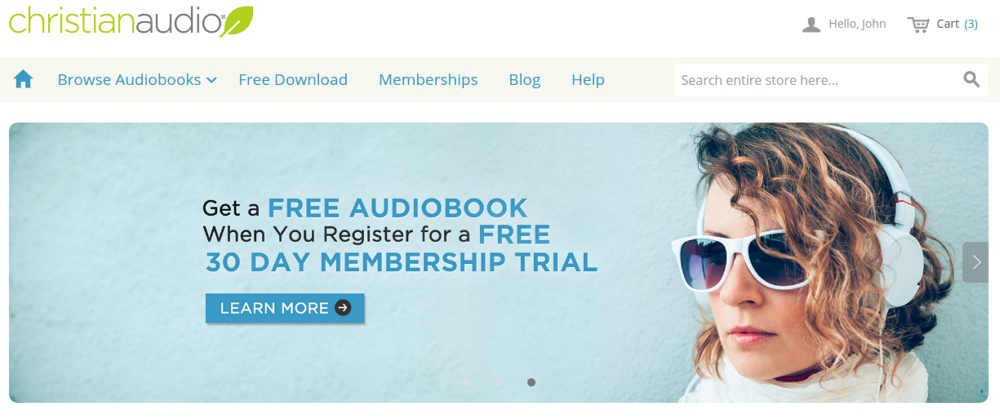1000x420 pixels.
Task: Select the first carousel dot indicator
Action: 466,382
